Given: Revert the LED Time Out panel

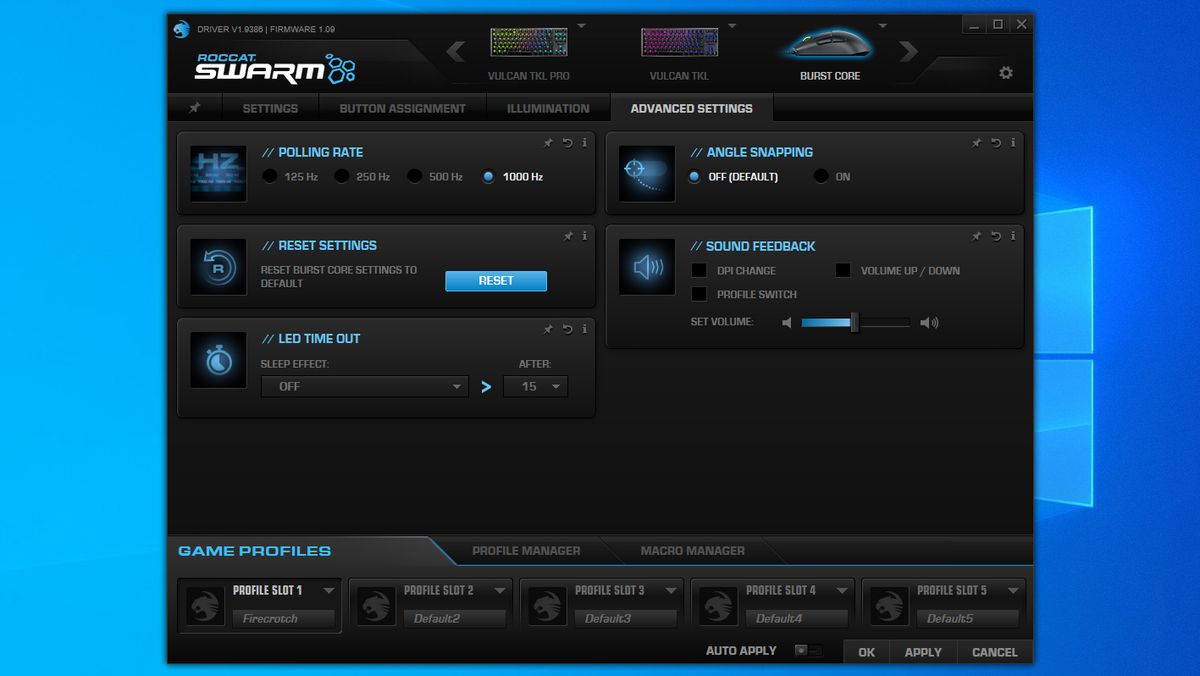Looking at the screenshot, I should point(567,329).
